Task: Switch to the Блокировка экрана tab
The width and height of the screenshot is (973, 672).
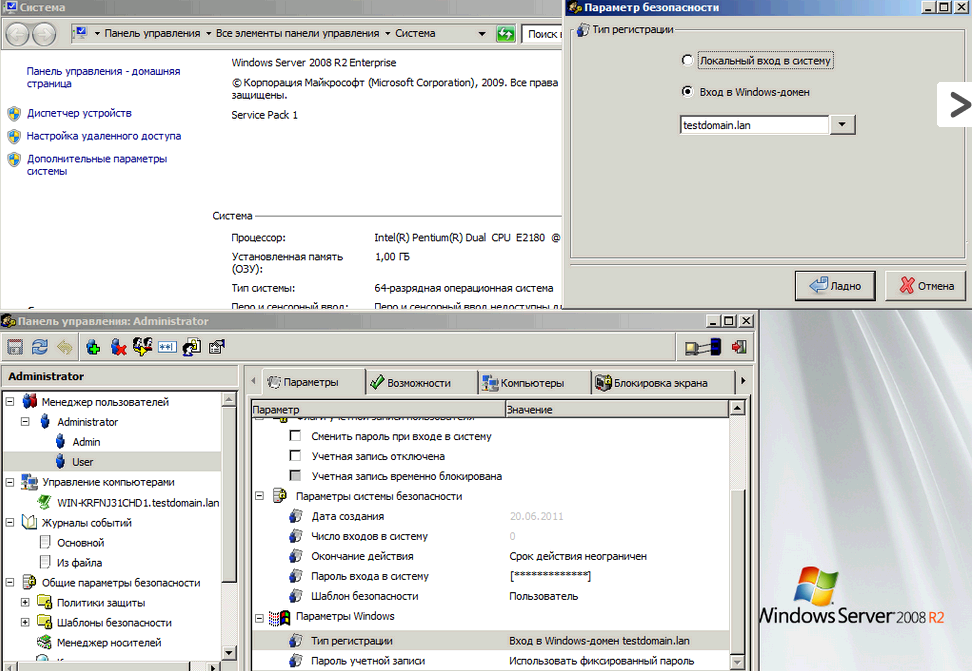Action: pyautogui.click(x=662, y=382)
